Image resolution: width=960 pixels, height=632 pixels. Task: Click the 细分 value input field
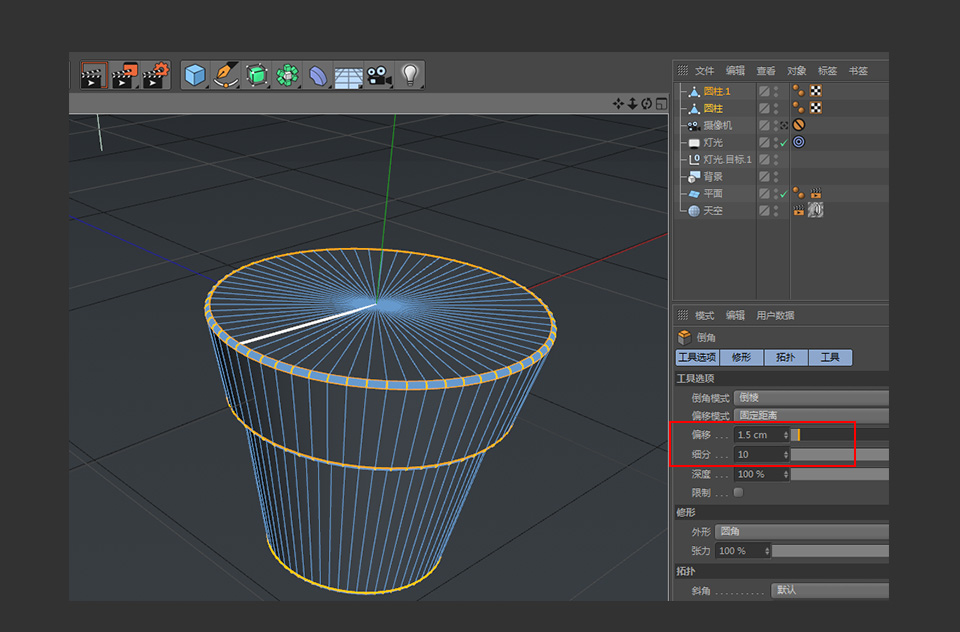point(760,454)
